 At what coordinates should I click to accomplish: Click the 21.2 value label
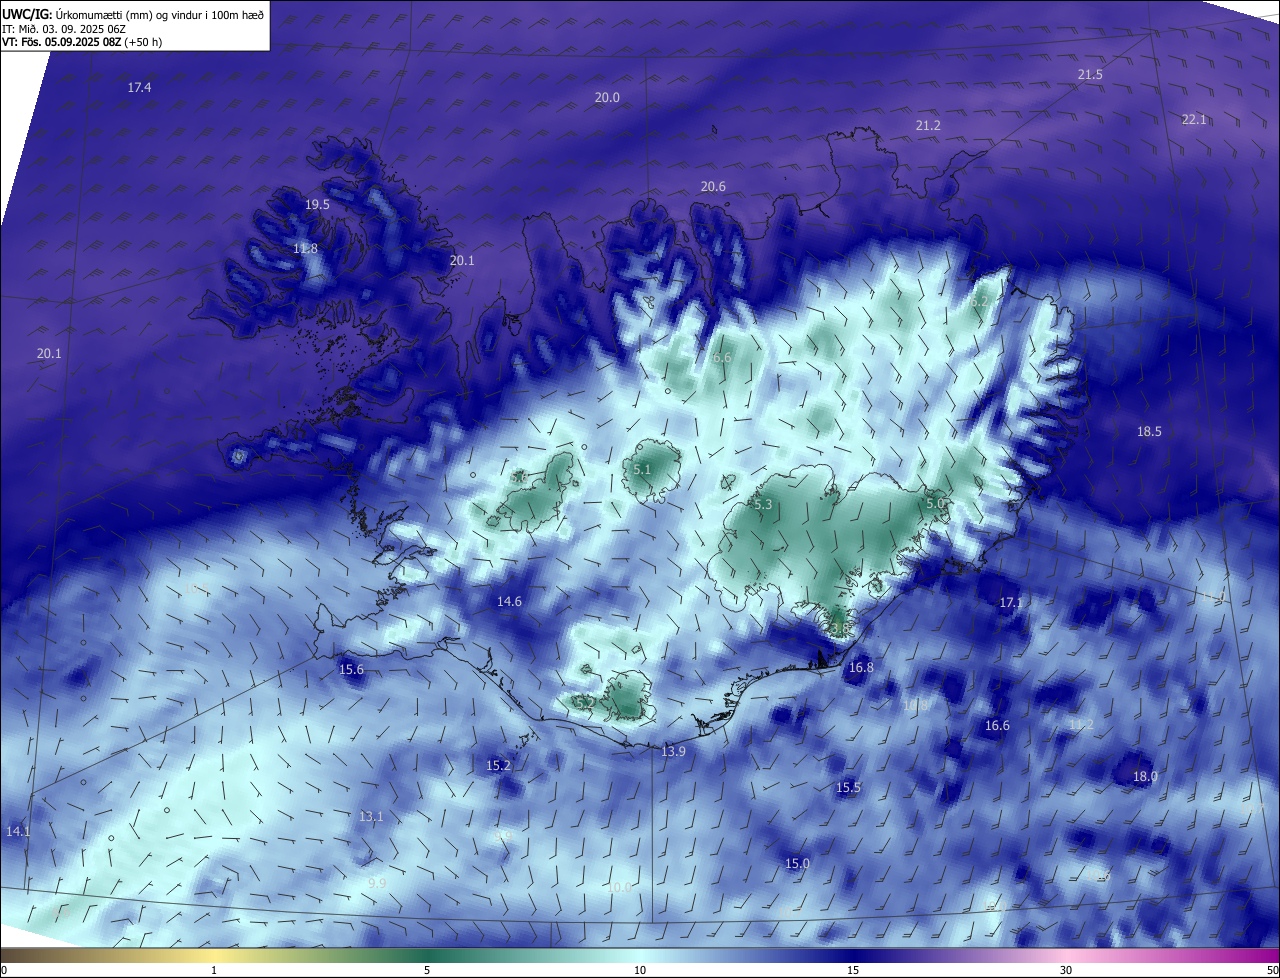click(x=928, y=126)
